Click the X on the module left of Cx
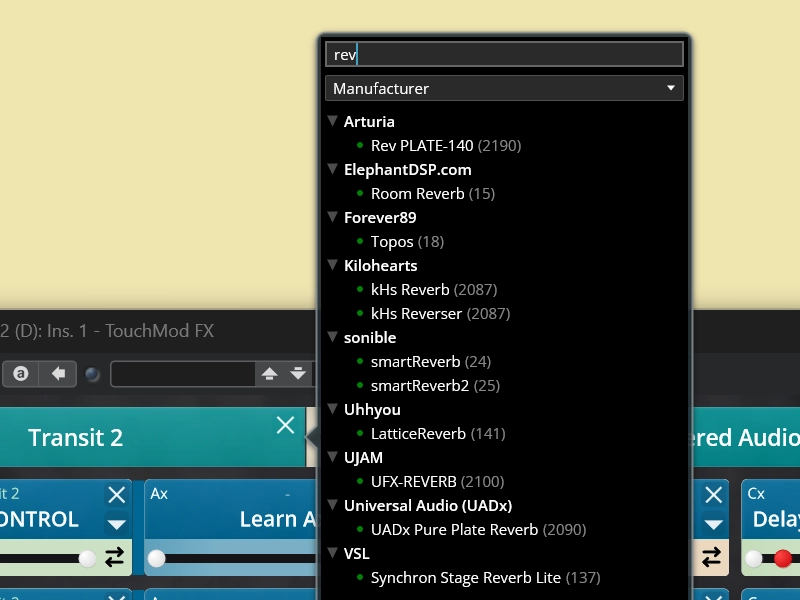Viewport: 800px width, 600px height. (713, 494)
